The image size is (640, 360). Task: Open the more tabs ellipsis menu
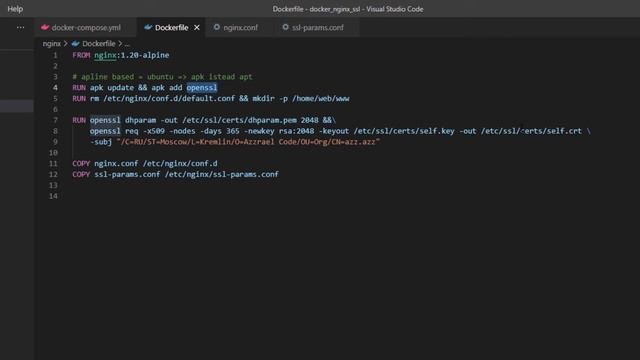[x=20, y=27]
